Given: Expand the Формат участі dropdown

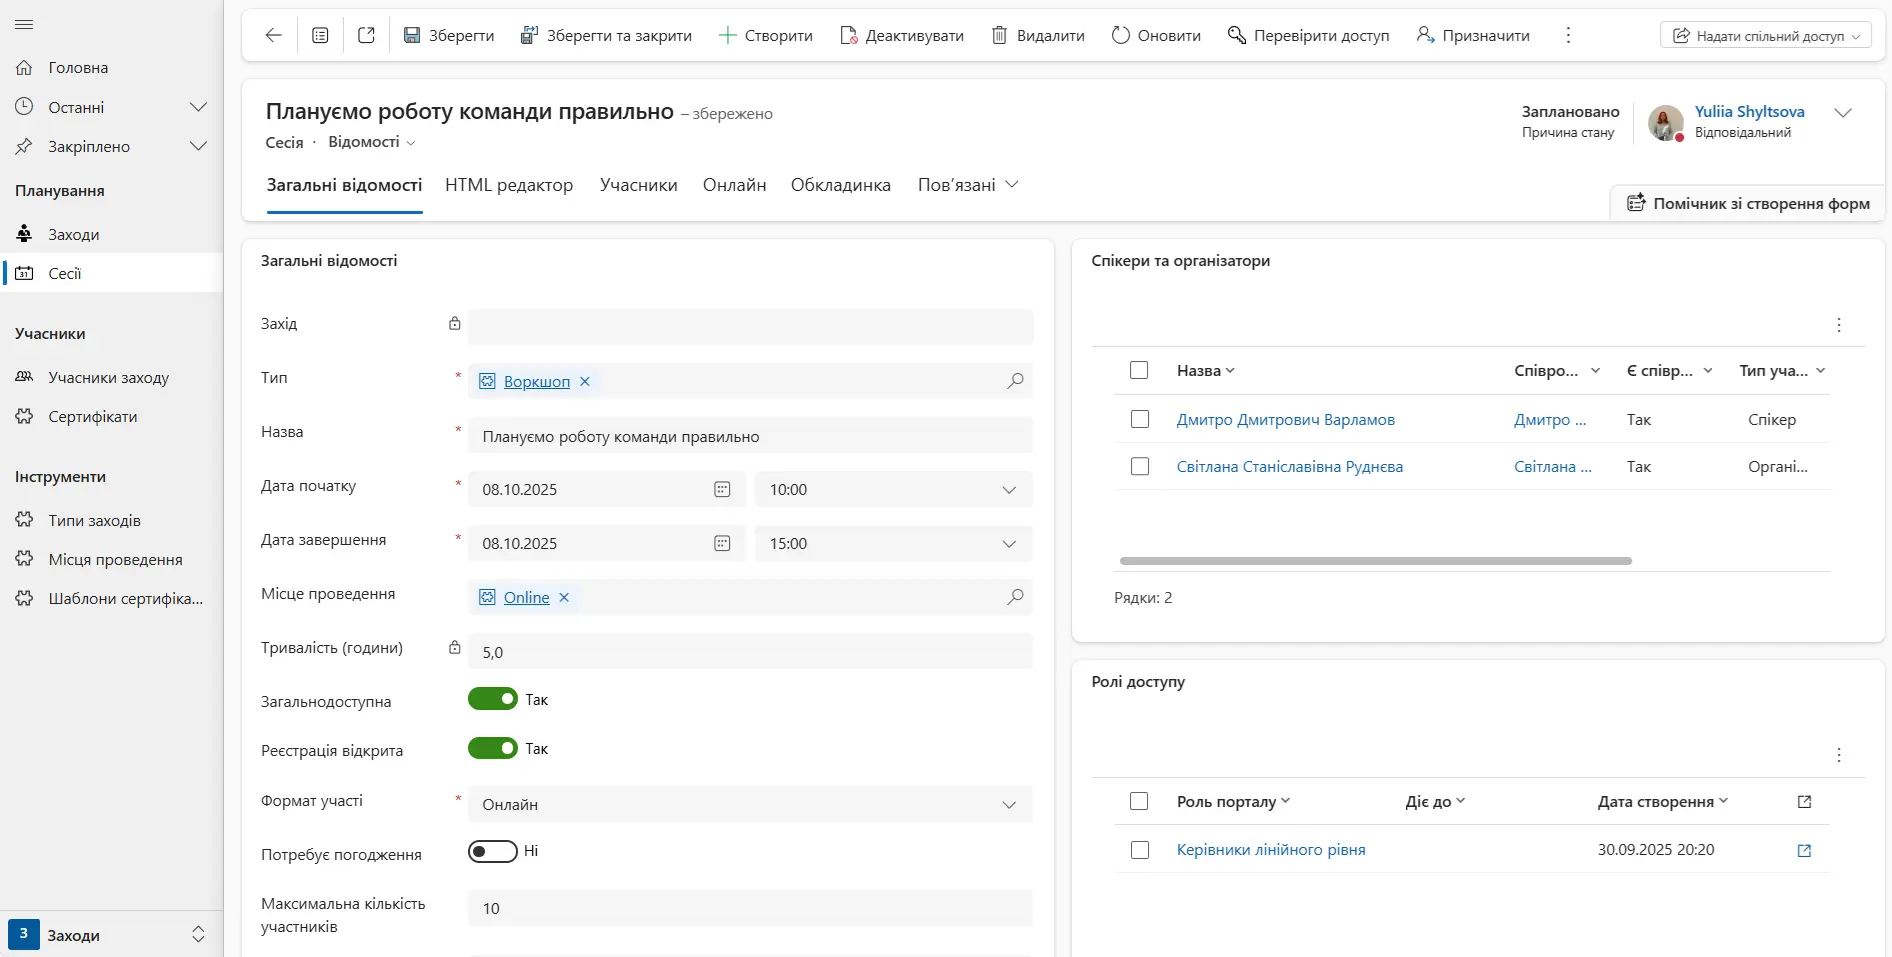Looking at the screenshot, I should 1009,805.
